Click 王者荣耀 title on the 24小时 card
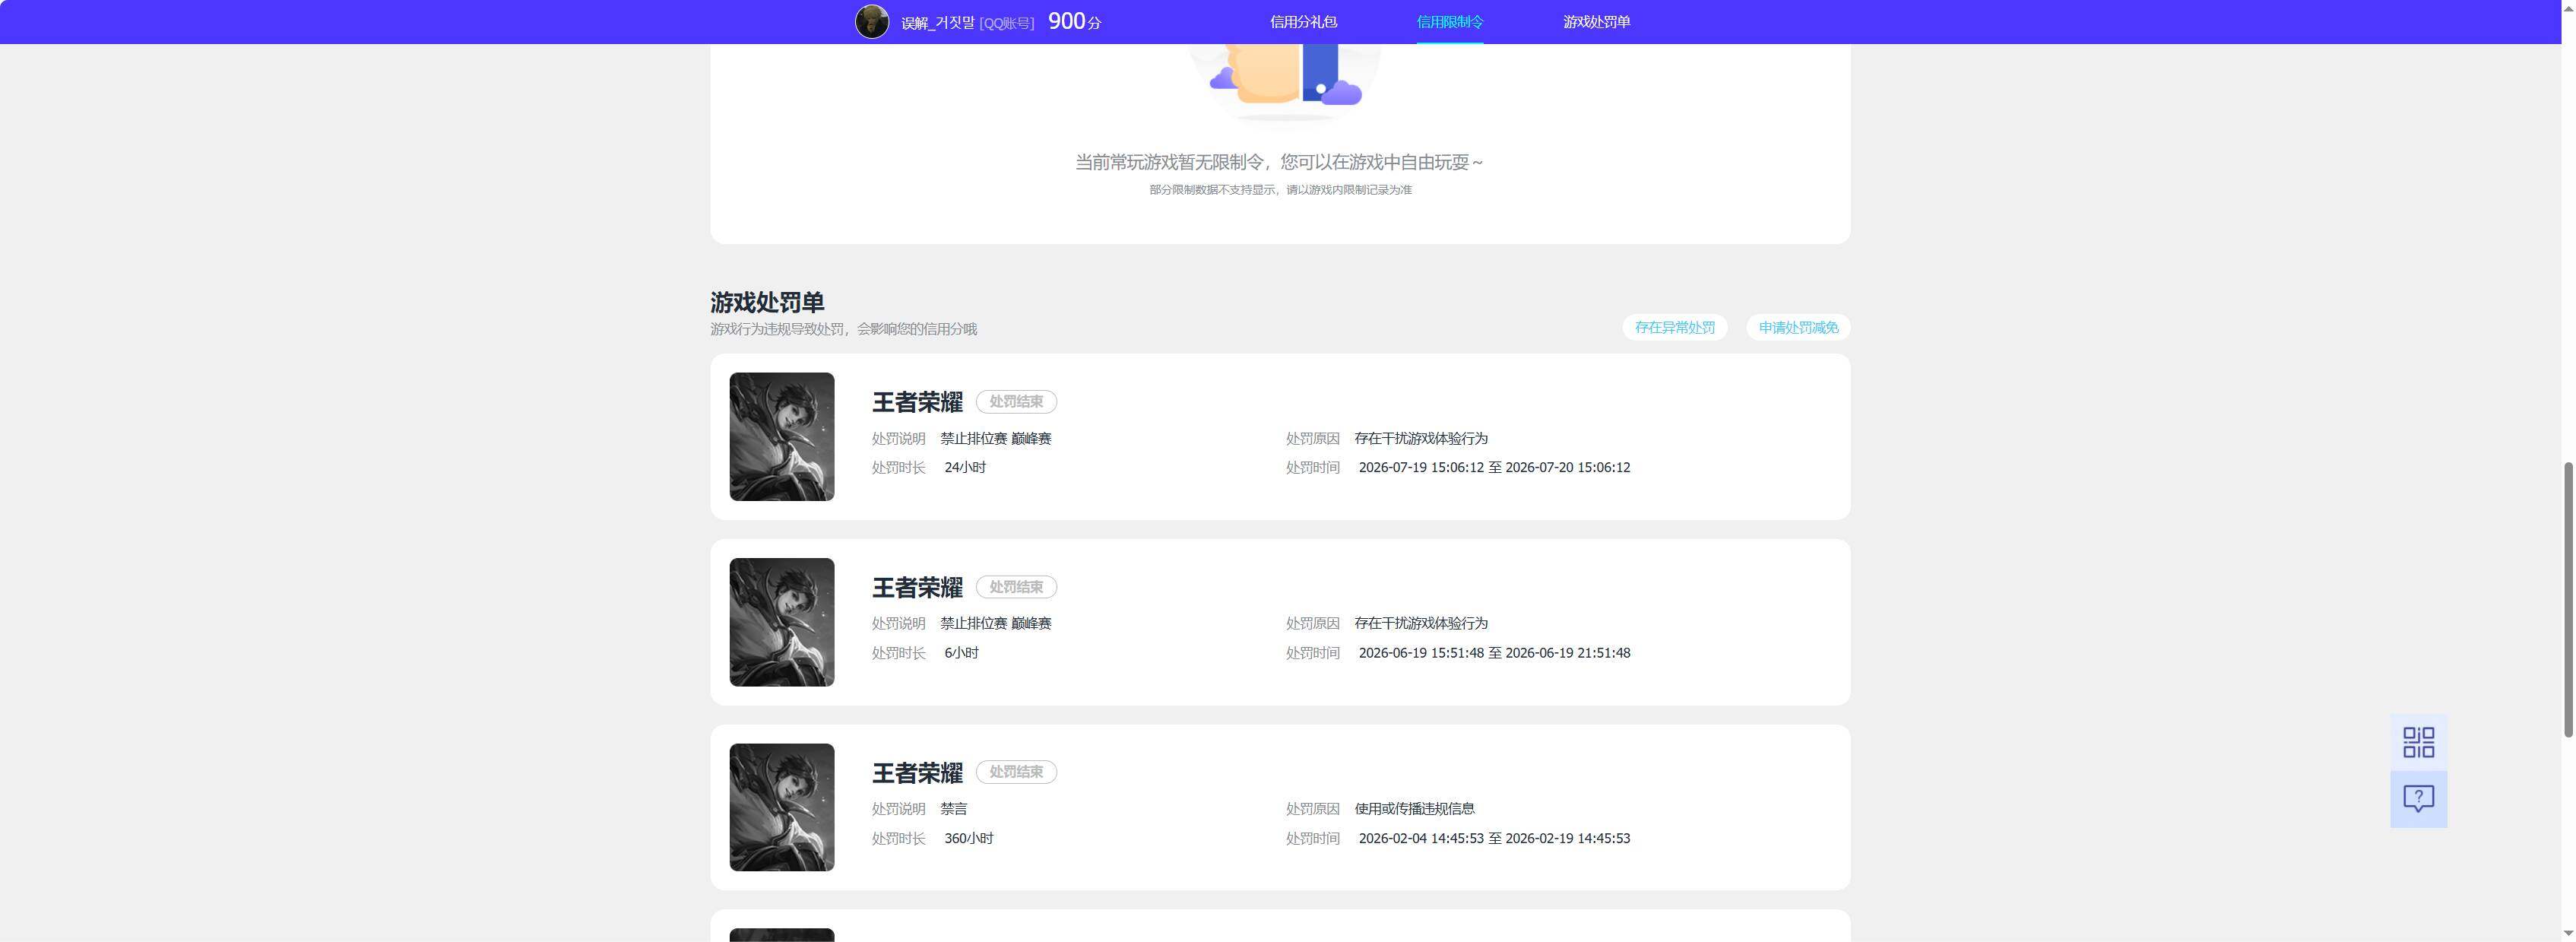2576x942 pixels. (x=917, y=402)
